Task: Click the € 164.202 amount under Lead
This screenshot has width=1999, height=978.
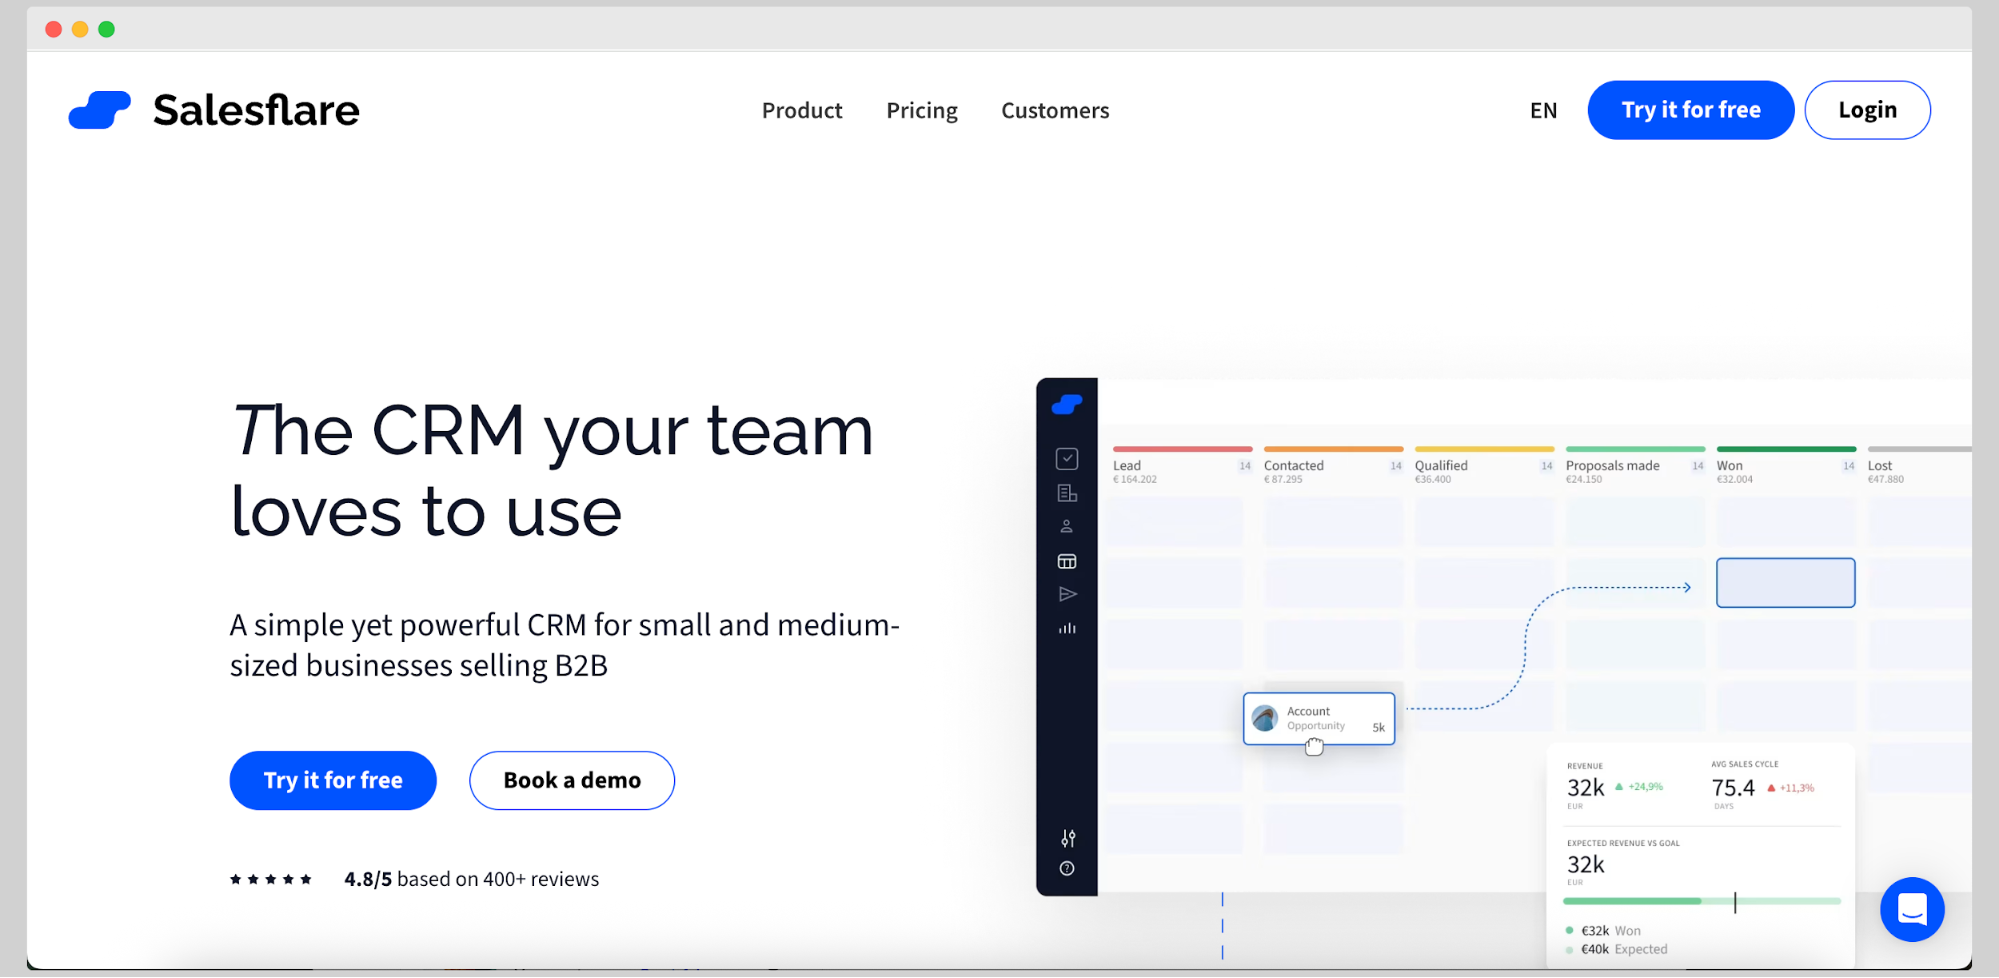Action: [x=1135, y=479]
